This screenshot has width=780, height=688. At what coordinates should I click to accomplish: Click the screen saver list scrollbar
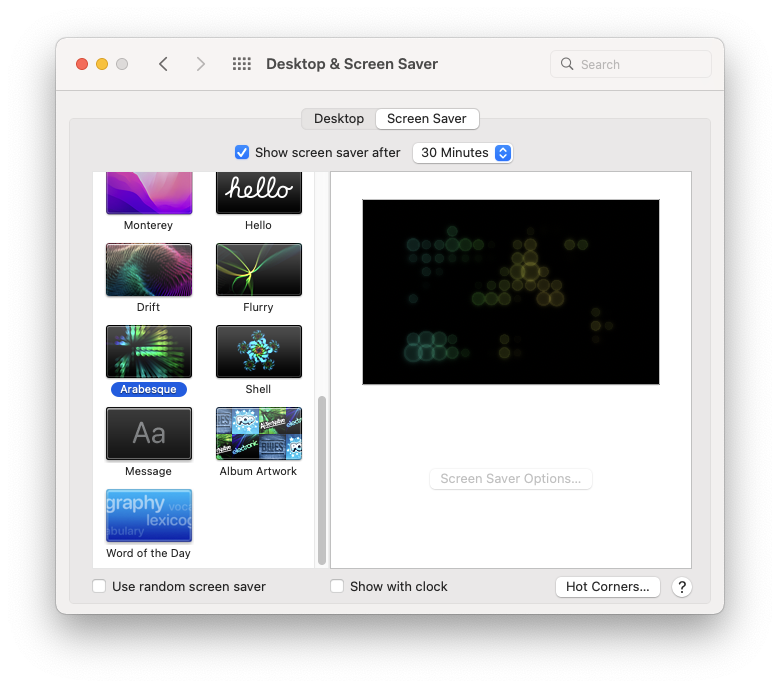click(322, 480)
